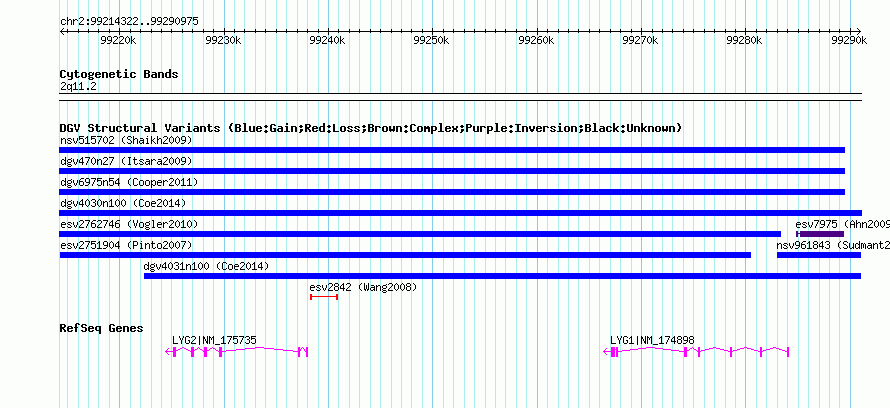The height and width of the screenshot is (408, 890).
Task: Click the nsv961843 (Sudmant) label
Action: coord(833,245)
